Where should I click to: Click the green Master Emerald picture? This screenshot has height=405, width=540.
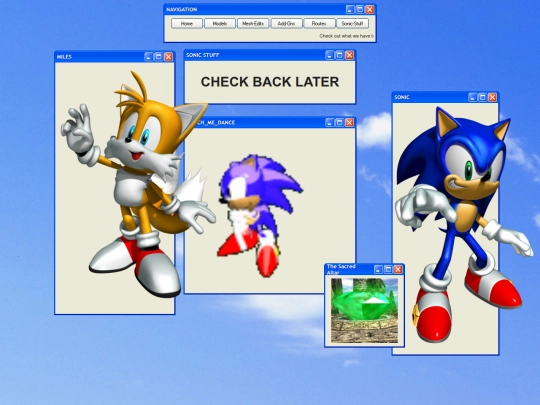pyautogui.click(x=364, y=310)
